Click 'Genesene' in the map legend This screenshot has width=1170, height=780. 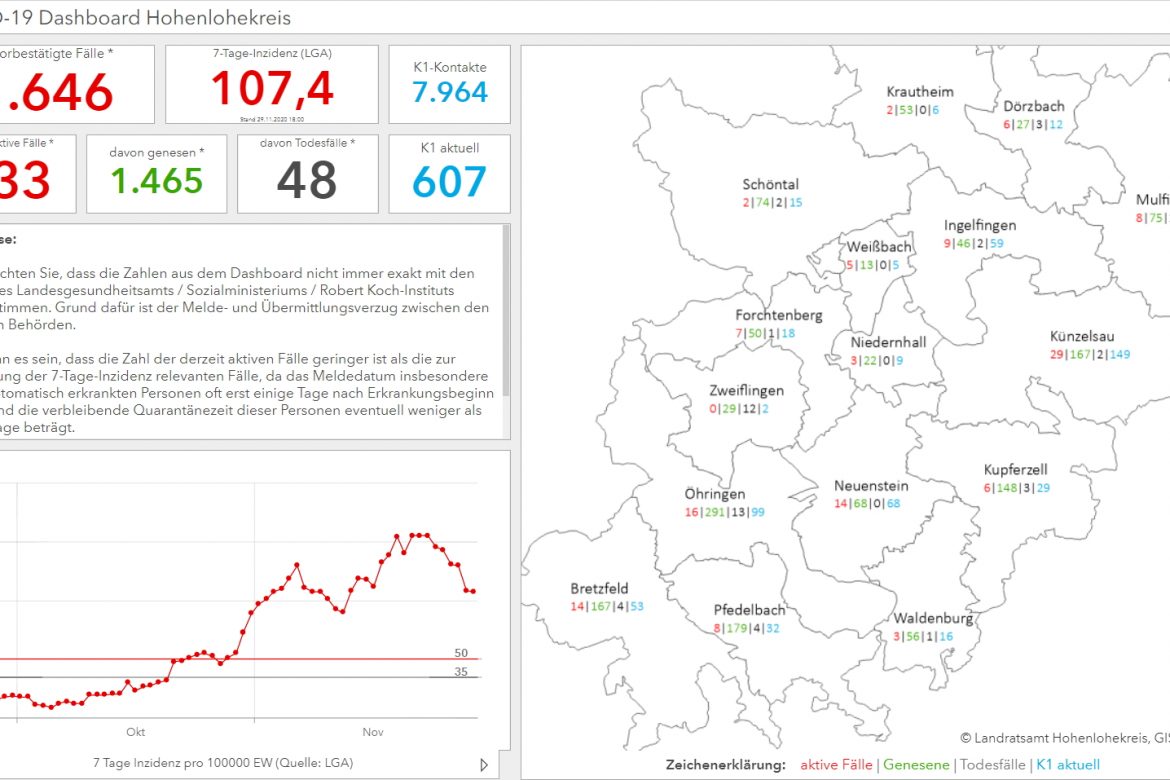point(915,765)
